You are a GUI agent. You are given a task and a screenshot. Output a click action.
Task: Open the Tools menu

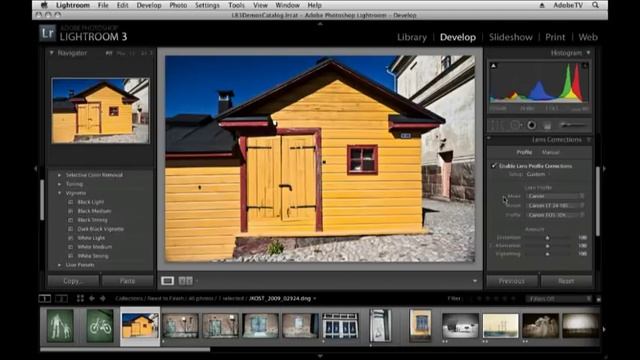pyautogui.click(x=236, y=5)
